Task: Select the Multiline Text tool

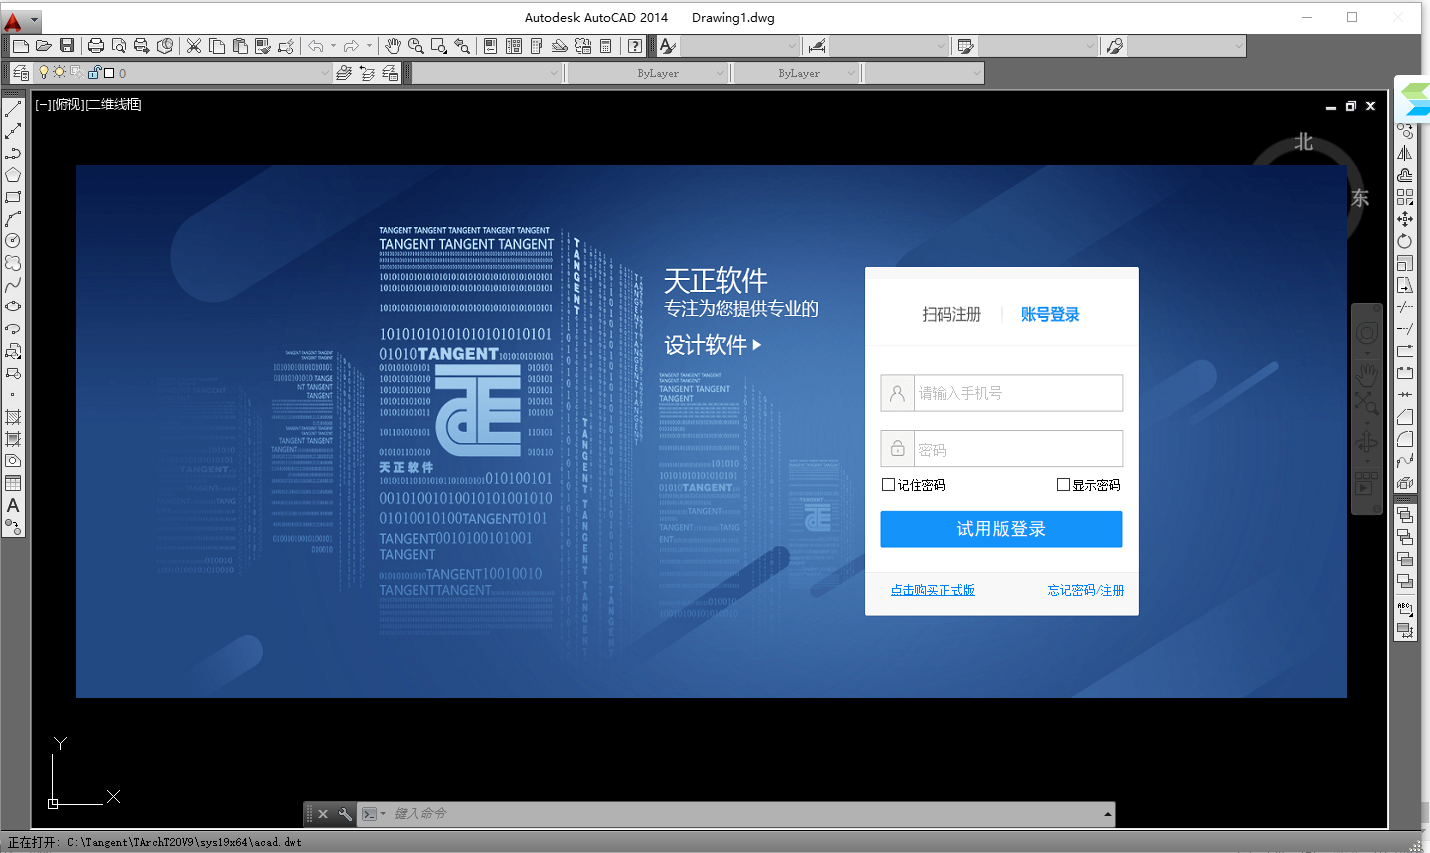Action: [x=13, y=505]
